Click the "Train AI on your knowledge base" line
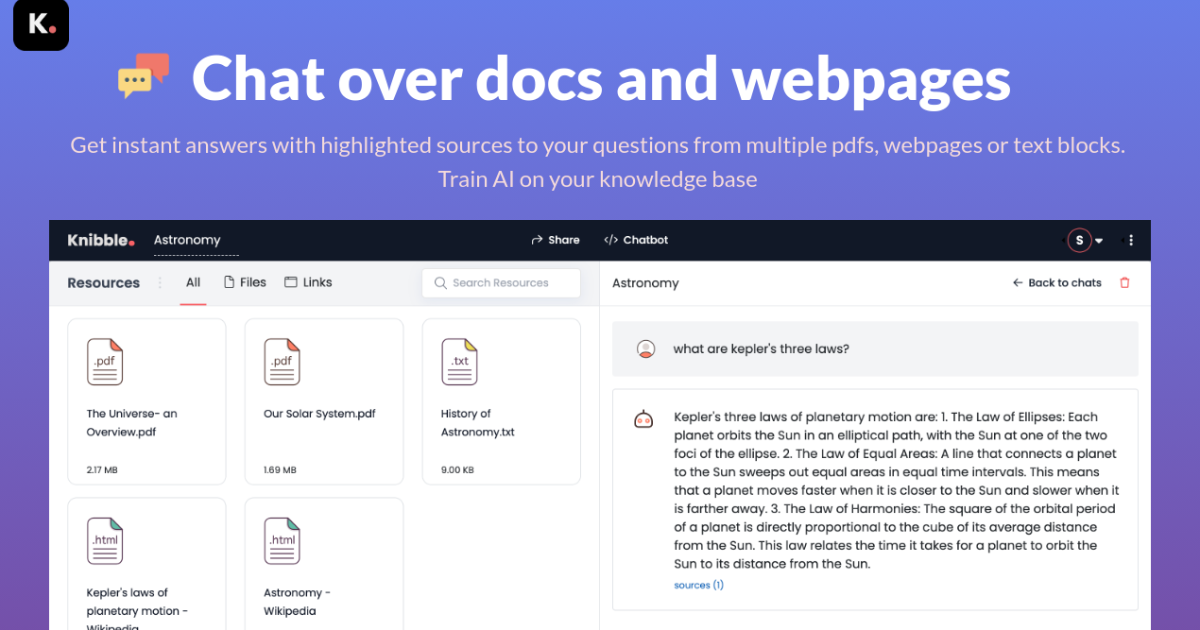The height and width of the screenshot is (630, 1200). click(x=597, y=180)
